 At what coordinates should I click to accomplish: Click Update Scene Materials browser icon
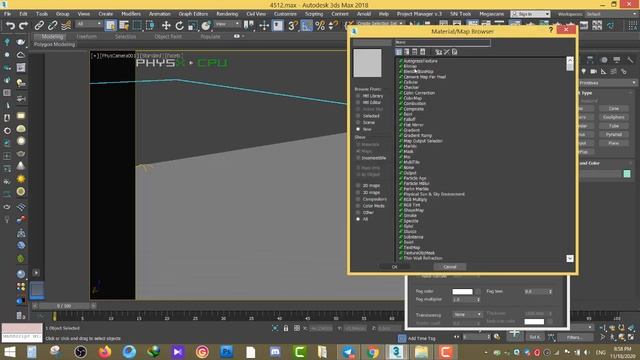[x=438, y=52]
